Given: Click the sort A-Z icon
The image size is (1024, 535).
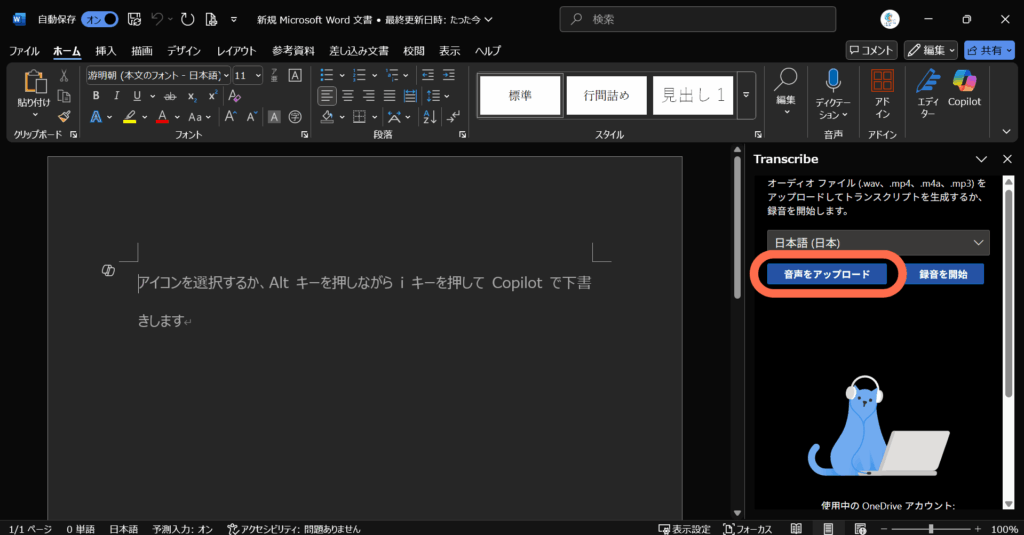Looking at the screenshot, I should pos(429,117).
